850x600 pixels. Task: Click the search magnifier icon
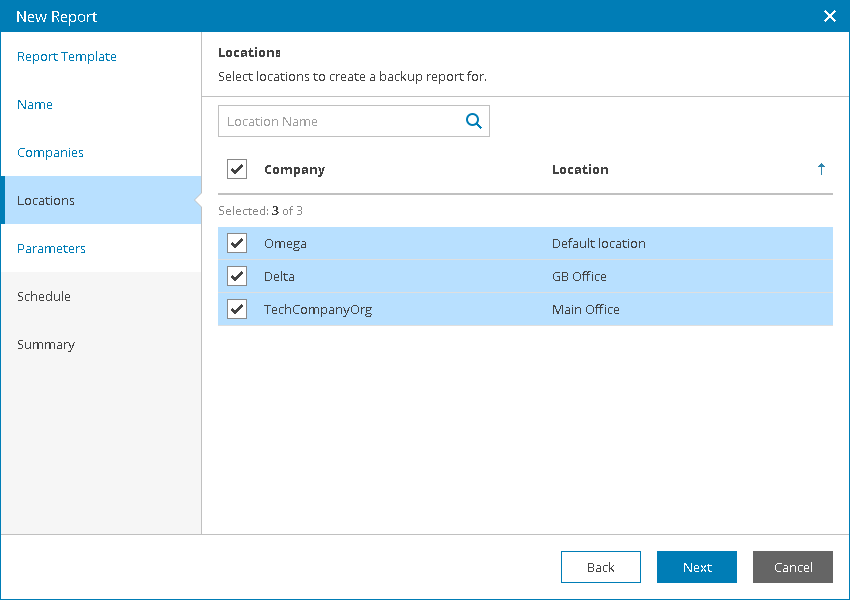click(474, 121)
